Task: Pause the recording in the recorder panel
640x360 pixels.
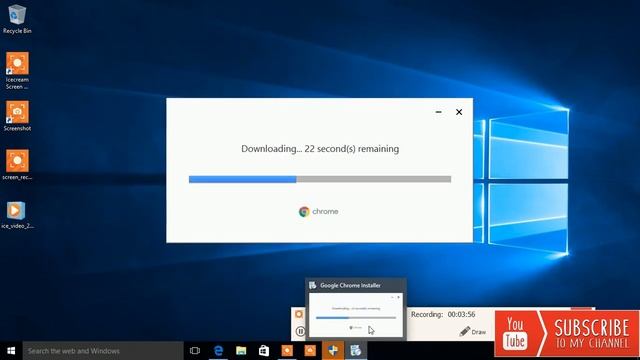Action: [x=300, y=331]
